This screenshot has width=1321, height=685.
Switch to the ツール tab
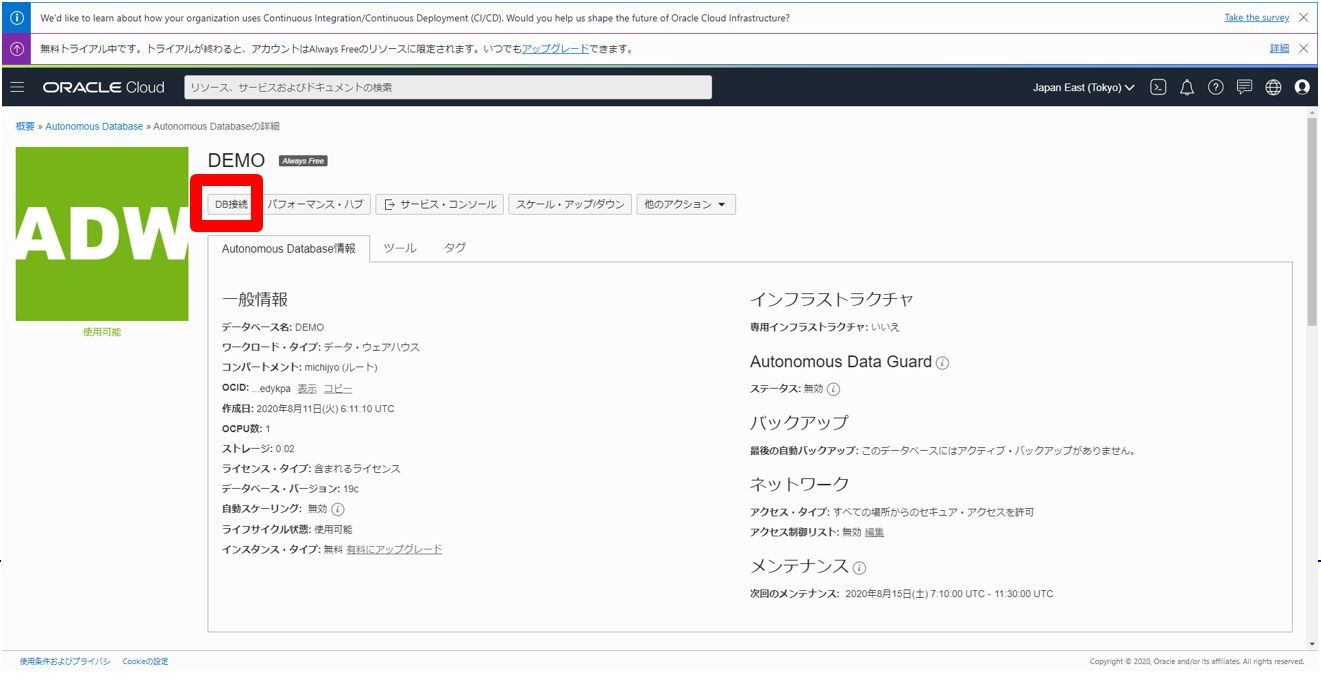click(400, 248)
